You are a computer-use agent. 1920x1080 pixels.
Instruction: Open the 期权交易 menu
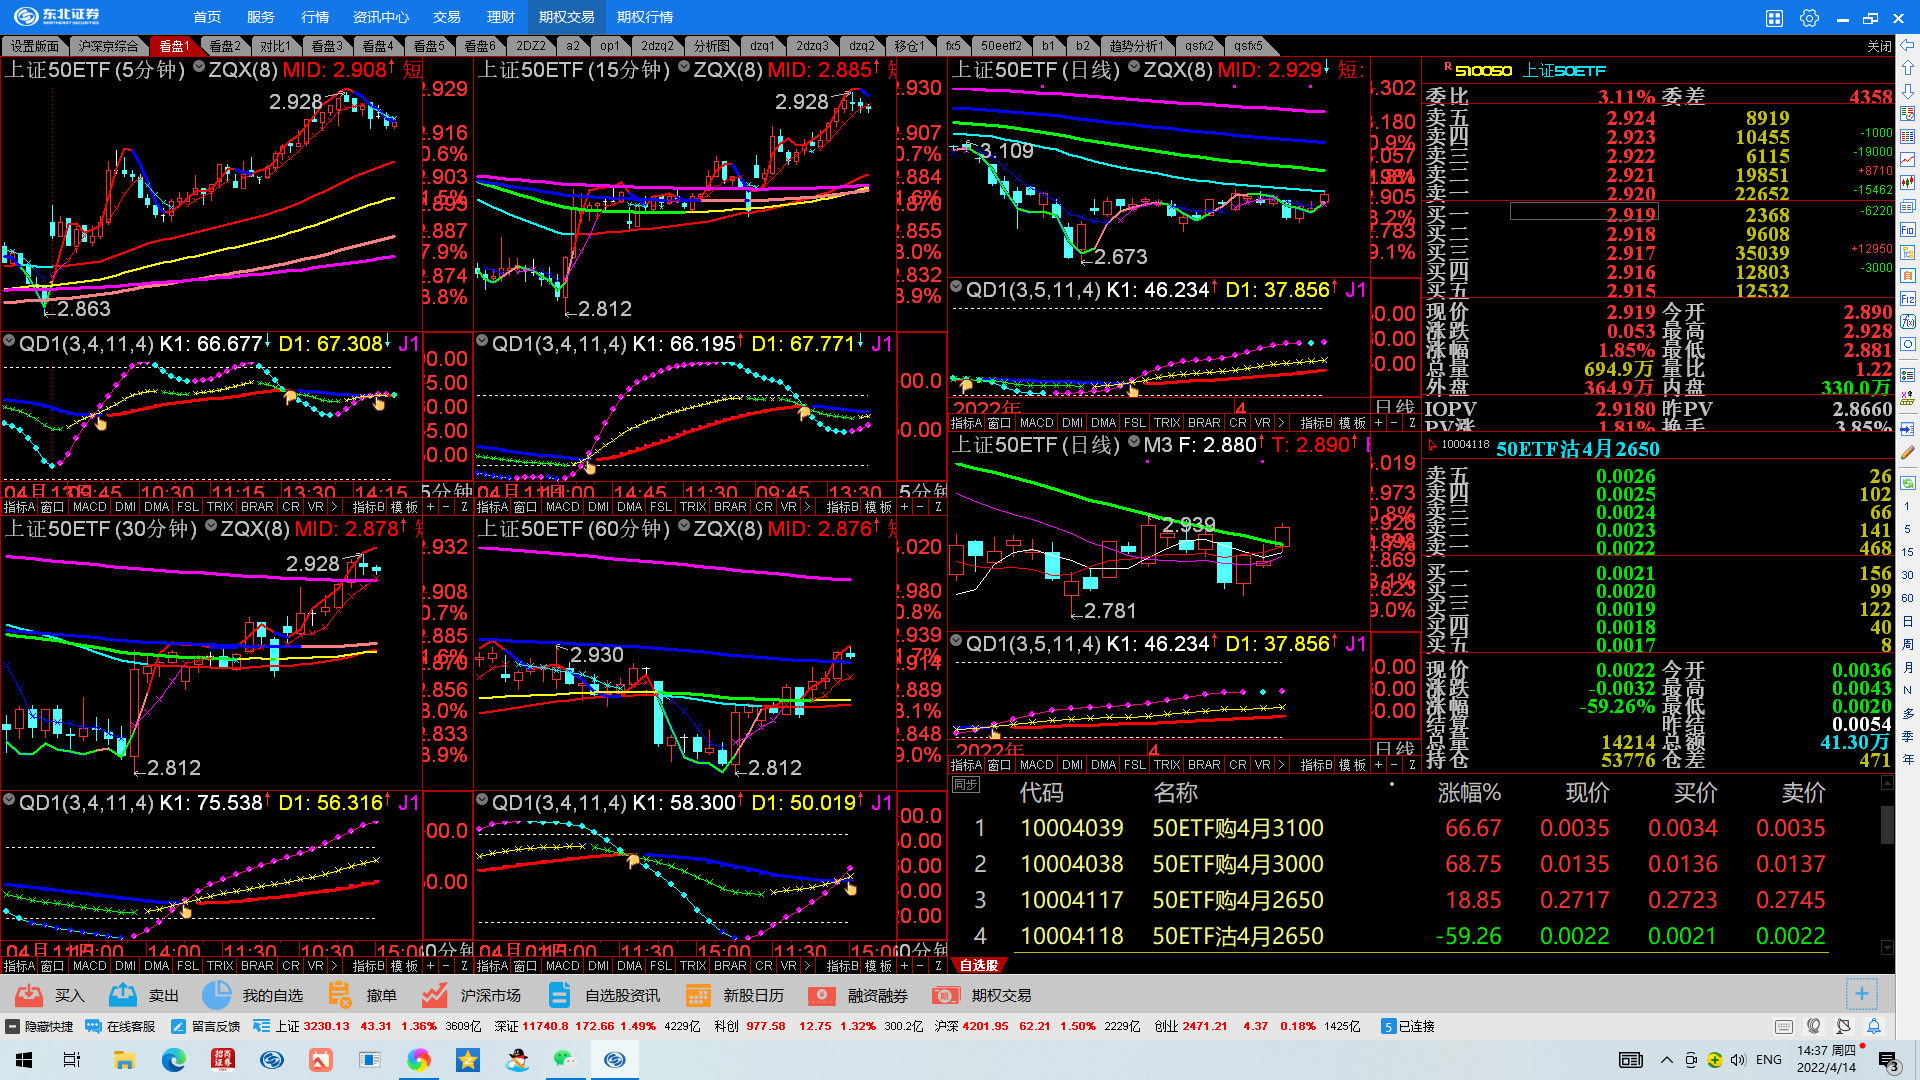coord(566,17)
